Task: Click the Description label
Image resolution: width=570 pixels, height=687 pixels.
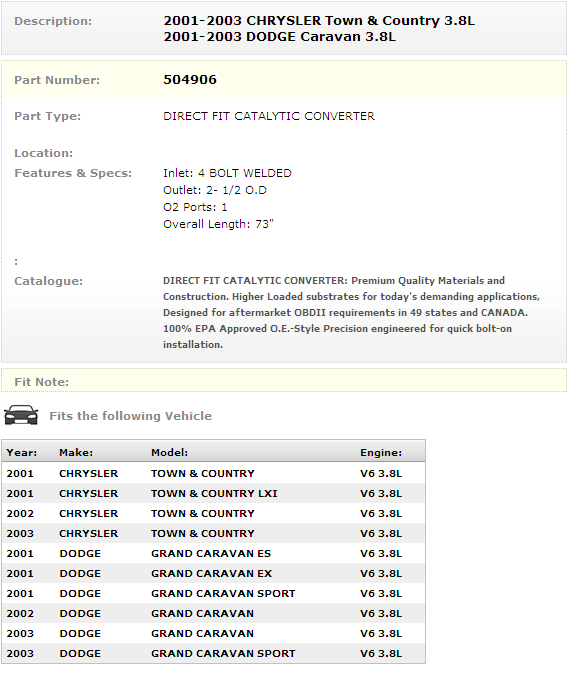Action: tap(53, 21)
